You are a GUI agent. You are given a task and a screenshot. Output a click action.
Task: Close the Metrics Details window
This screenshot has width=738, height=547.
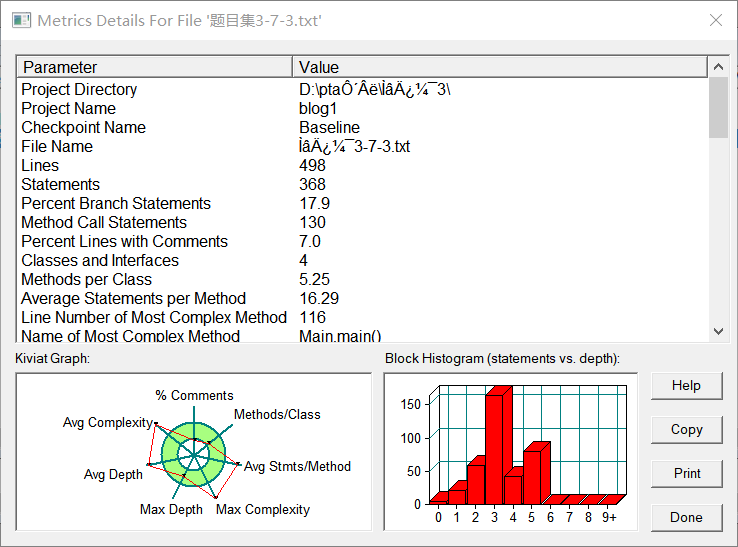coord(716,20)
